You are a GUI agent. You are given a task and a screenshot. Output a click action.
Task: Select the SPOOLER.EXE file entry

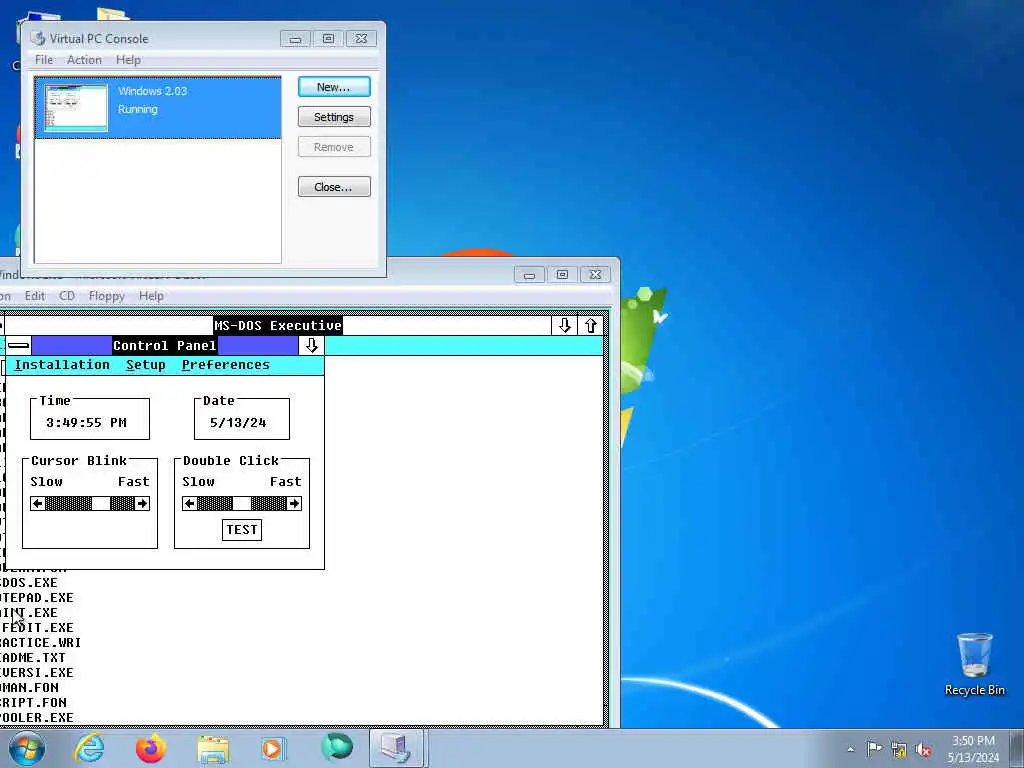37,718
